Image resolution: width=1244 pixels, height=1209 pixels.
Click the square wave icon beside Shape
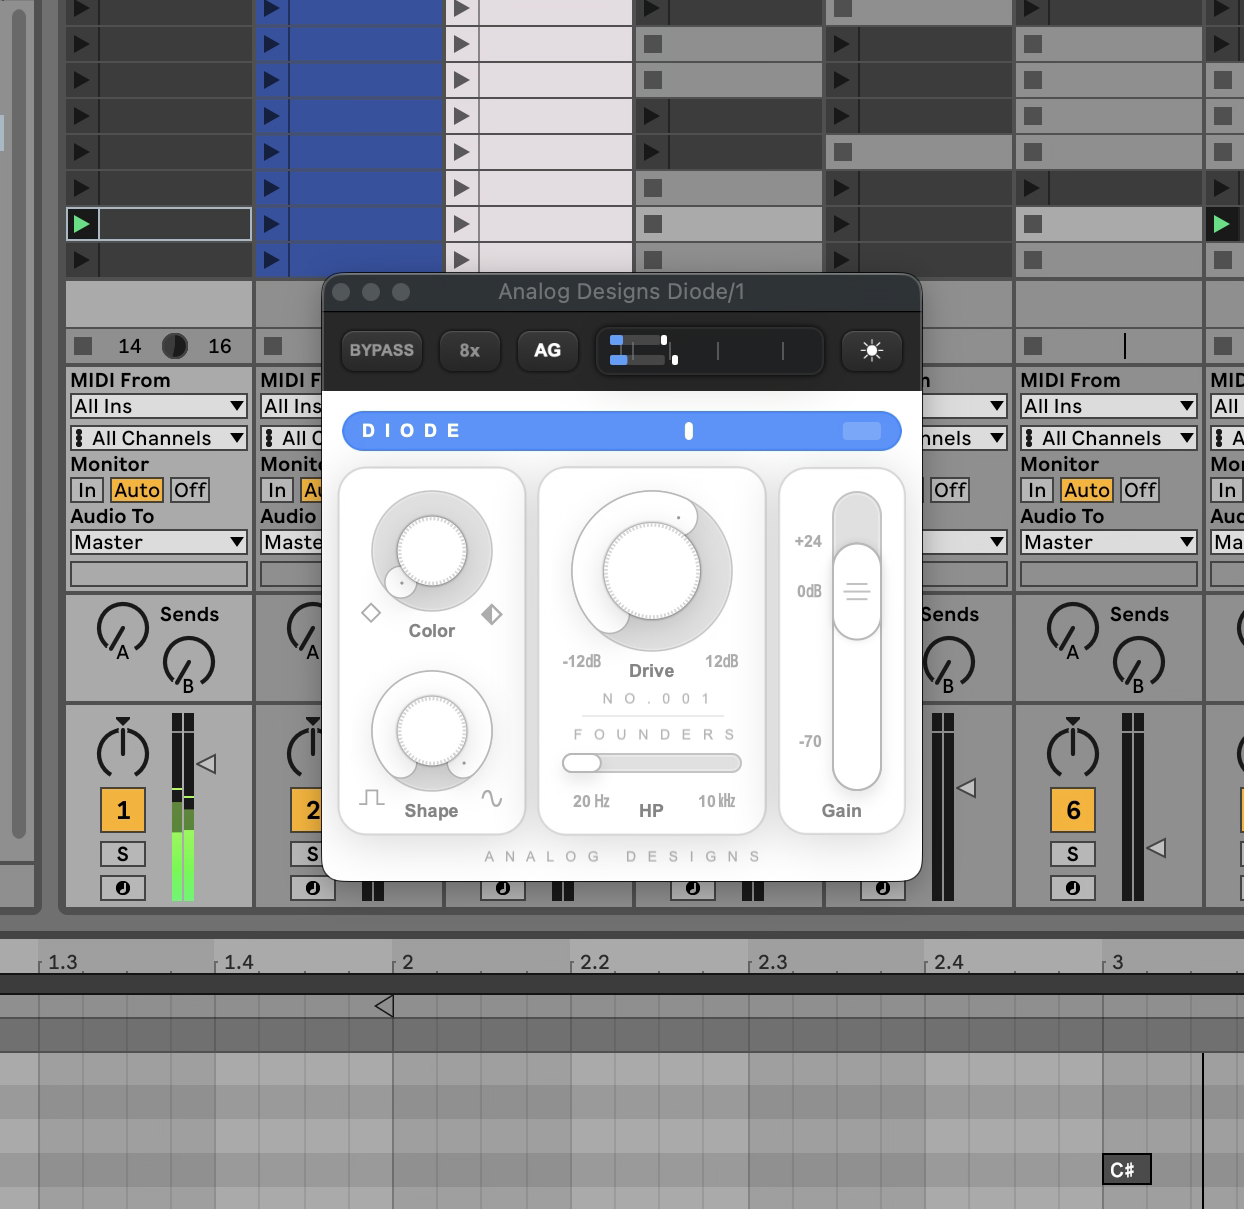[372, 798]
